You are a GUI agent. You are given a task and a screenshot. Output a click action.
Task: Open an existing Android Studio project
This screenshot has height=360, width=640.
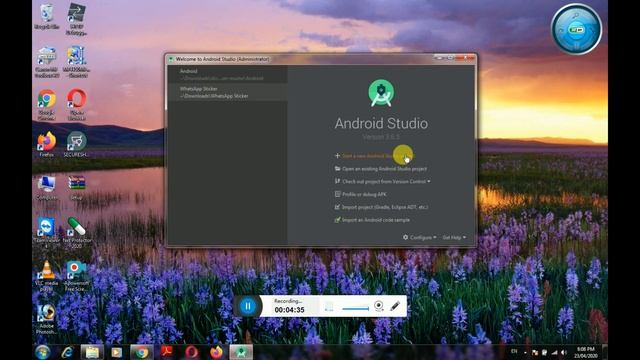coord(381,169)
